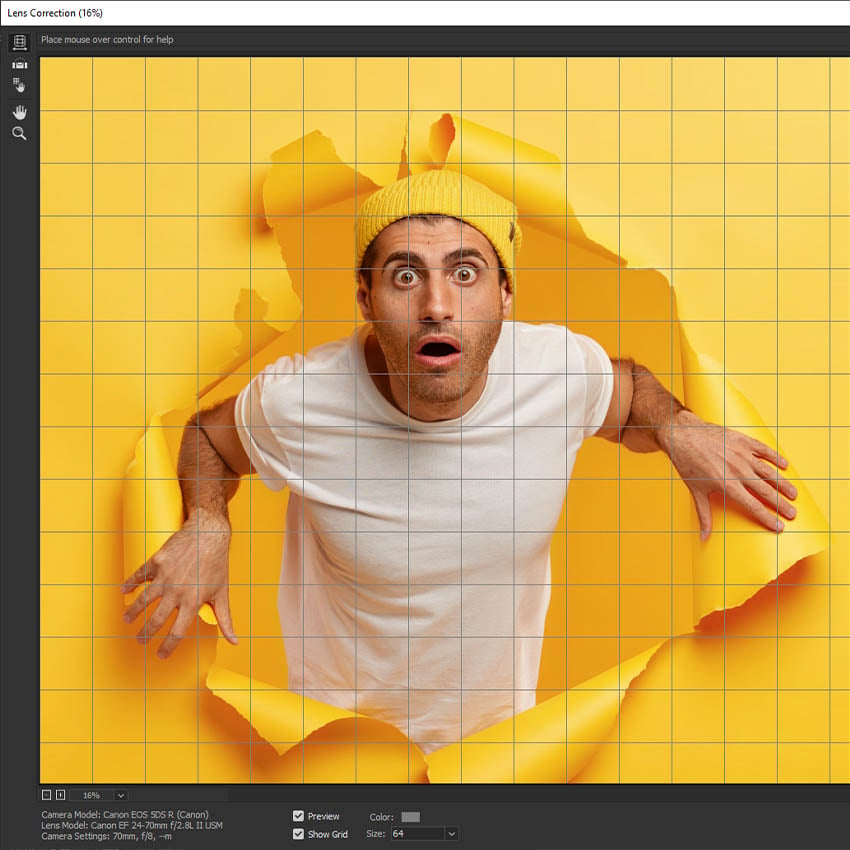Image resolution: width=850 pixels, height=850 pixels.
Task: Select the Hand tool
Action: pyautogui.click(x=19, y=111)
